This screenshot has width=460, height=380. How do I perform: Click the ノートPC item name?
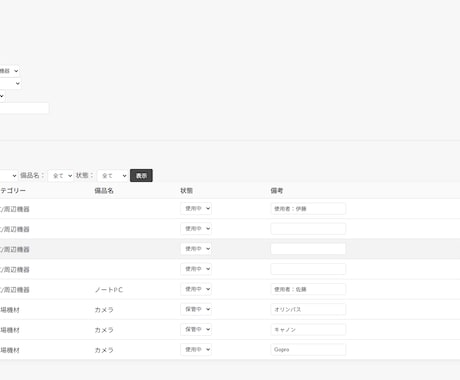coord(109,290)
